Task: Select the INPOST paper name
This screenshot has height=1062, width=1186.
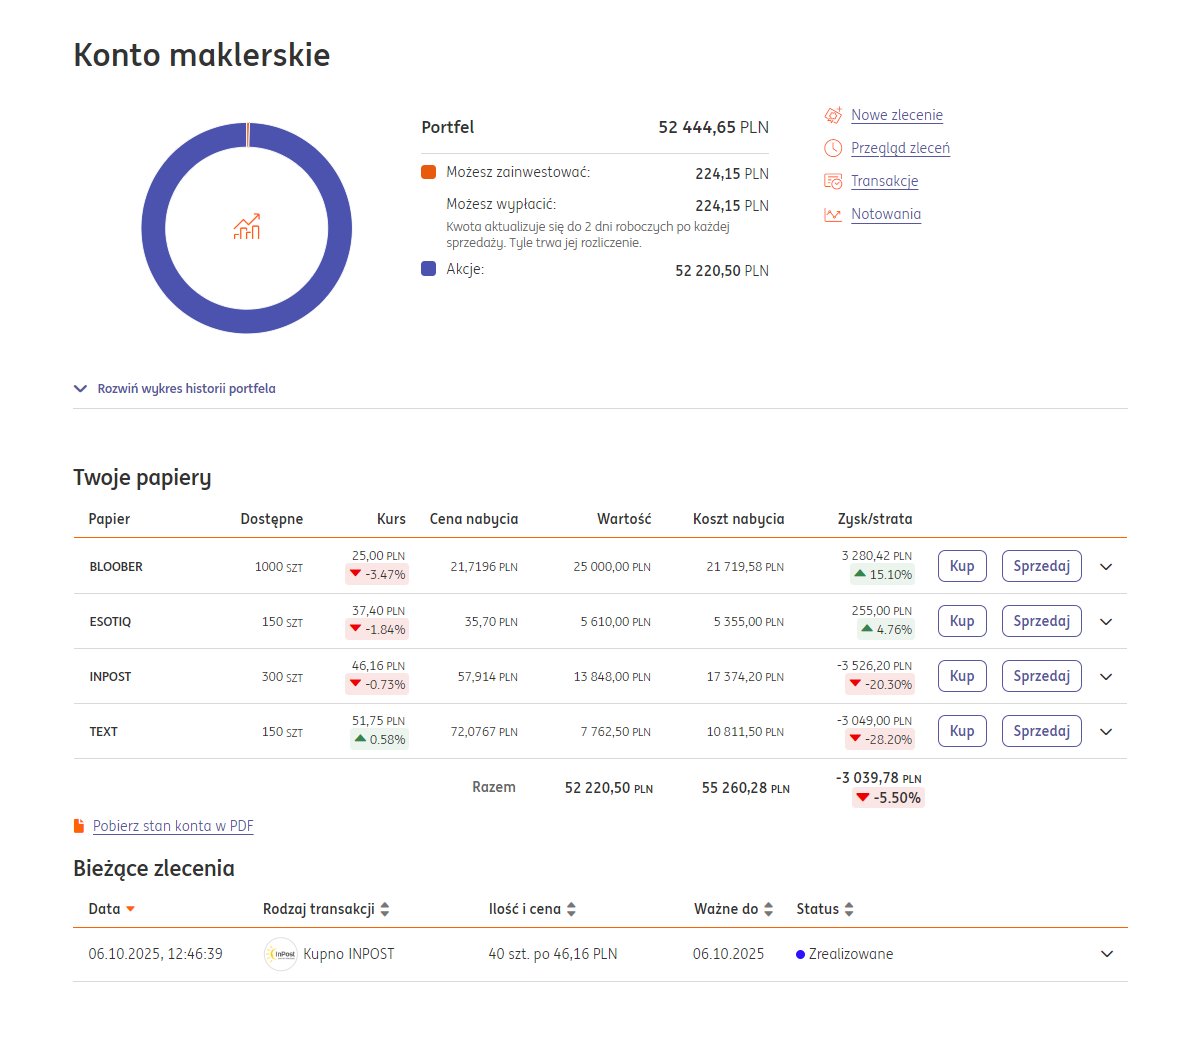Action: [110, 677]
